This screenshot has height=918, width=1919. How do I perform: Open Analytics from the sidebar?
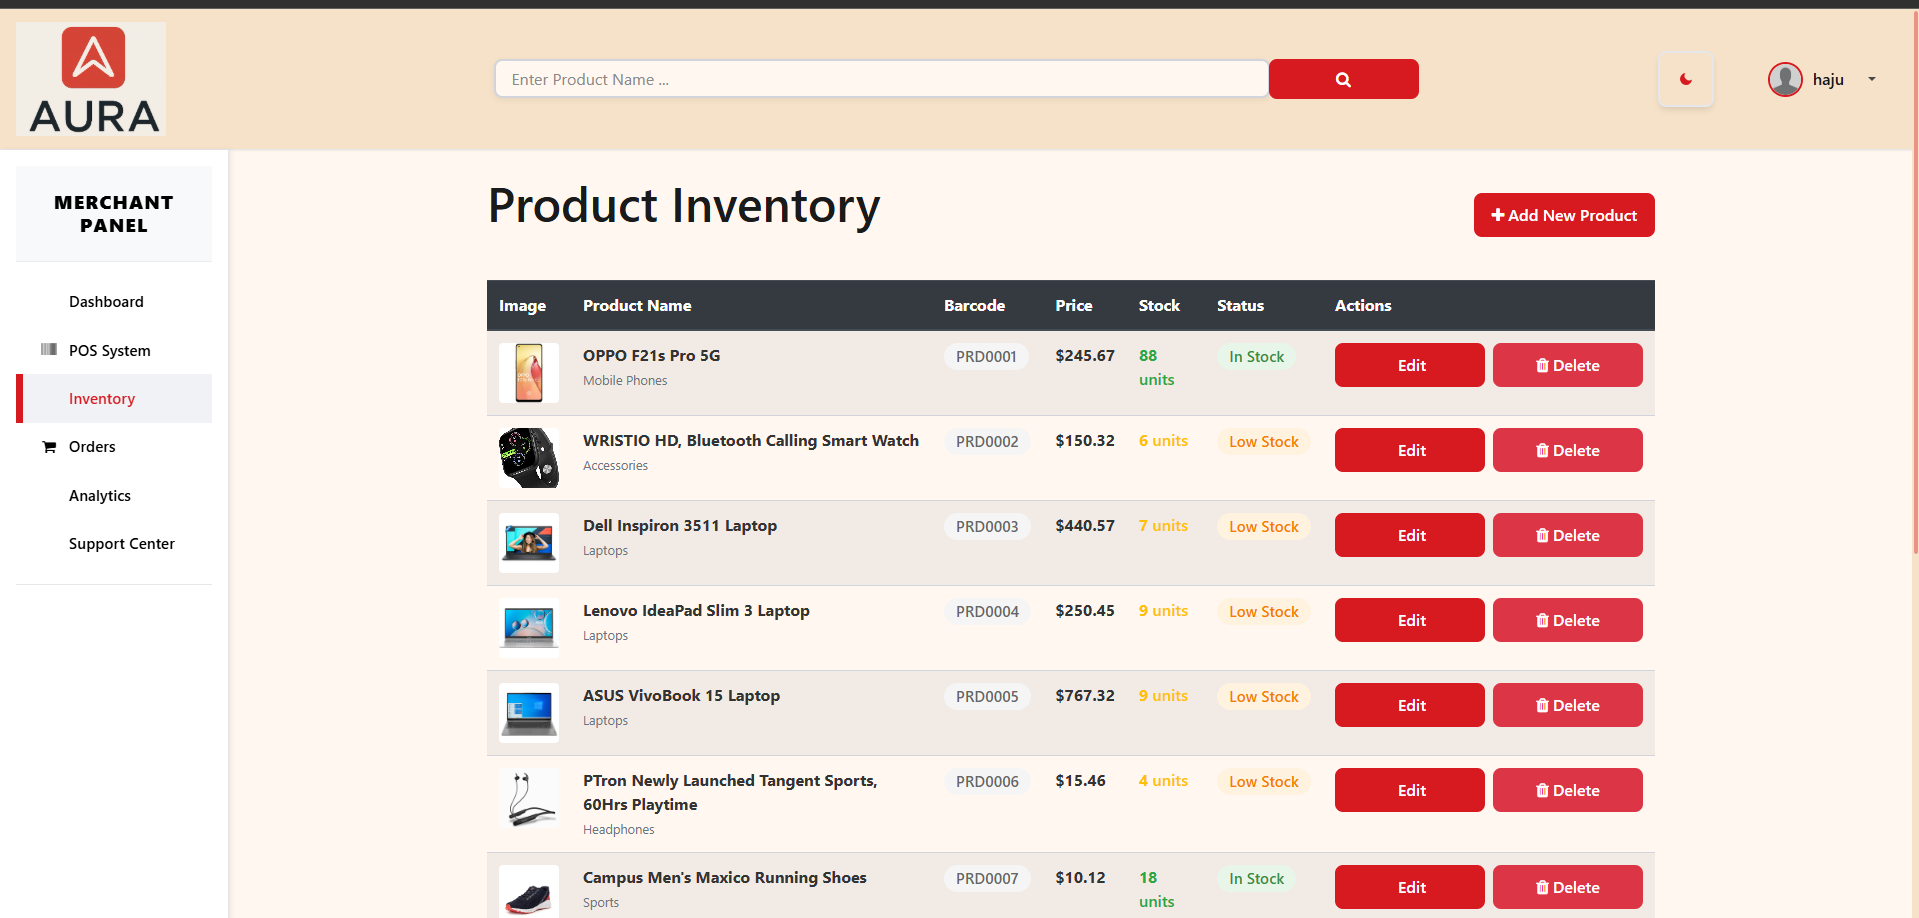click(100, 496)
